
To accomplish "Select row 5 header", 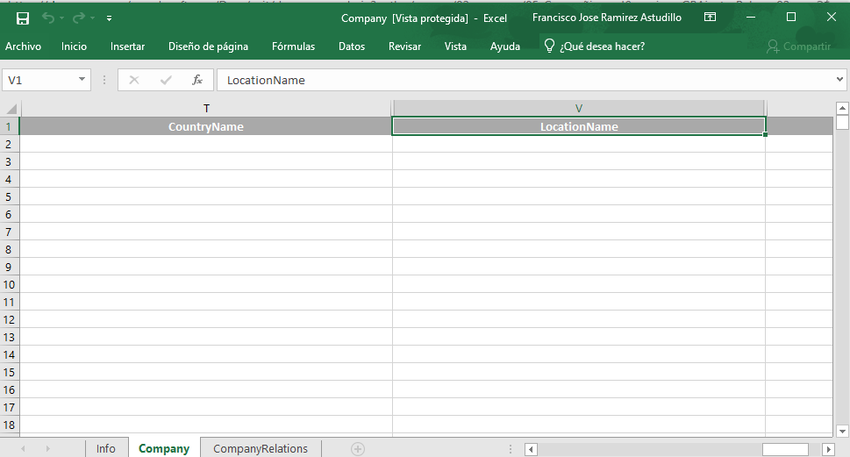I will click(9, 197).
